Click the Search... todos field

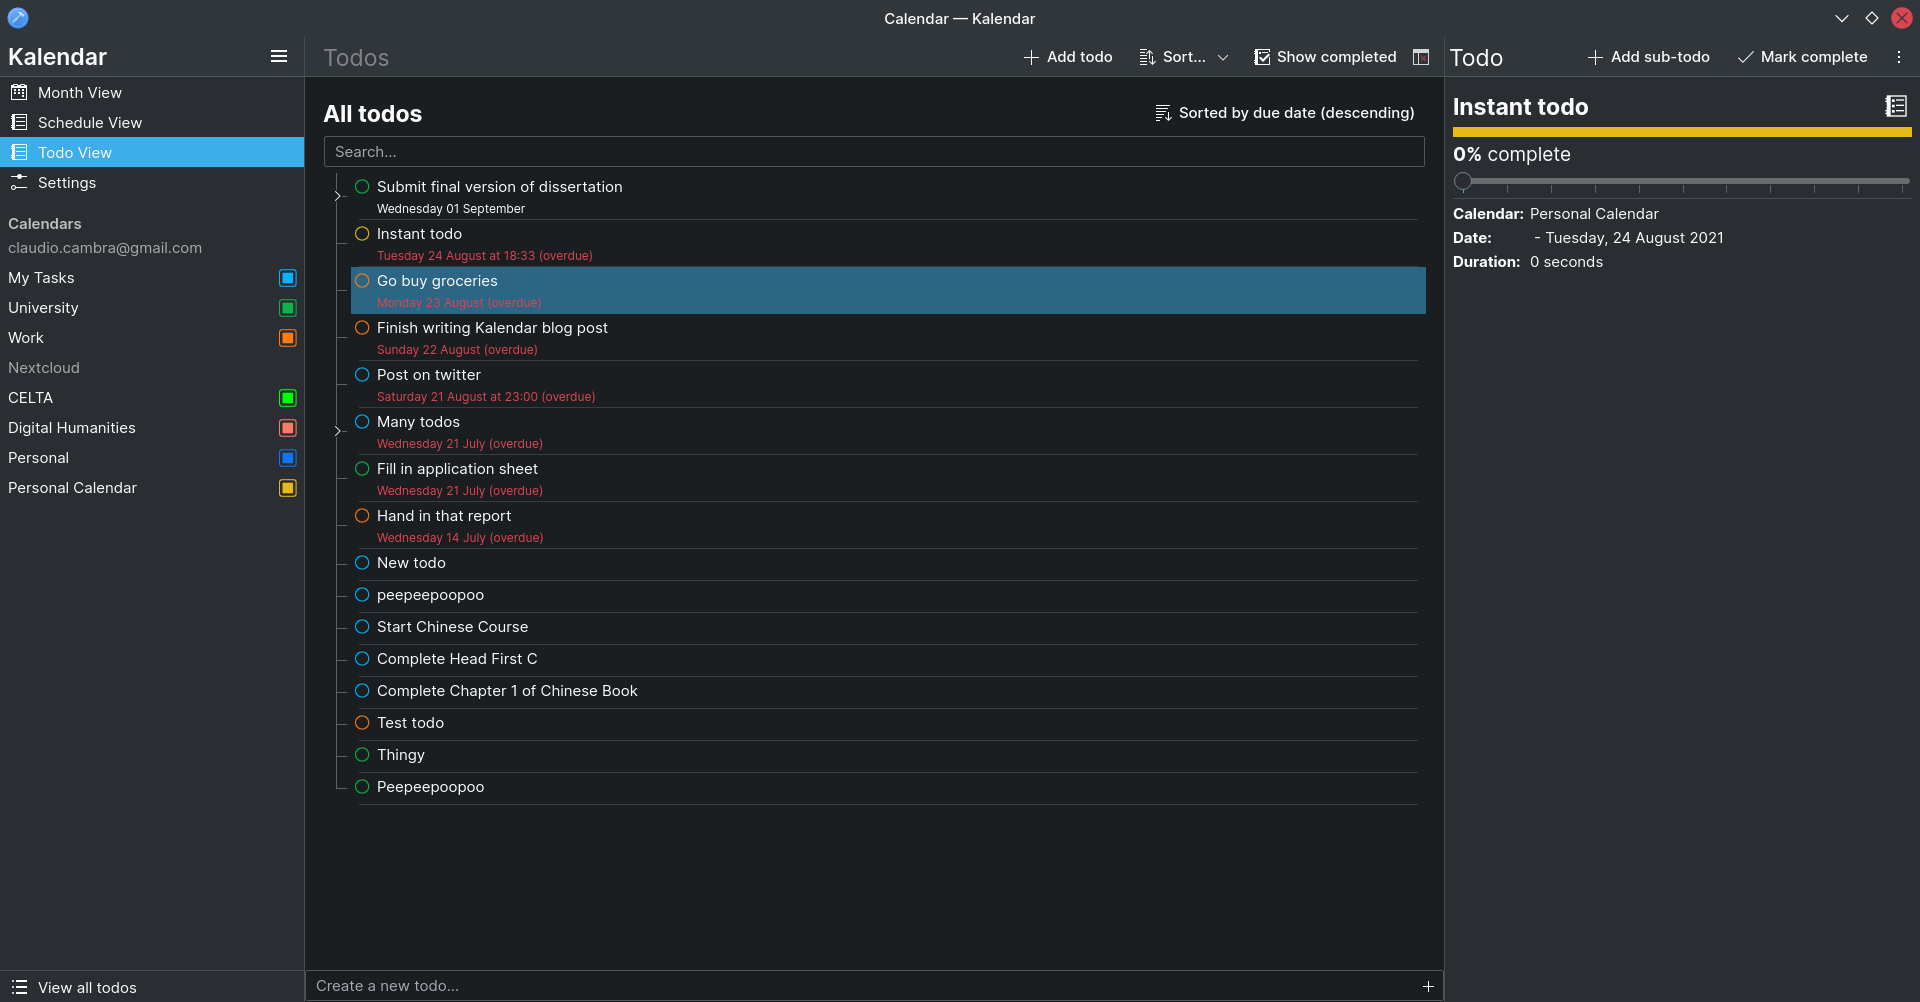point(874,152)
